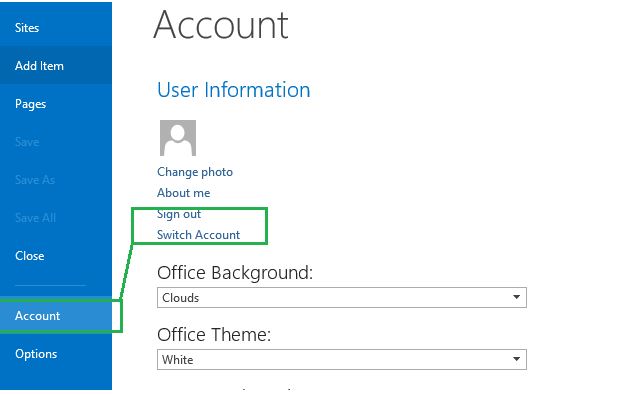This screenshot has height=395, width=619.
Task: Click the Sign out link
Action: [x=179, y=214]
